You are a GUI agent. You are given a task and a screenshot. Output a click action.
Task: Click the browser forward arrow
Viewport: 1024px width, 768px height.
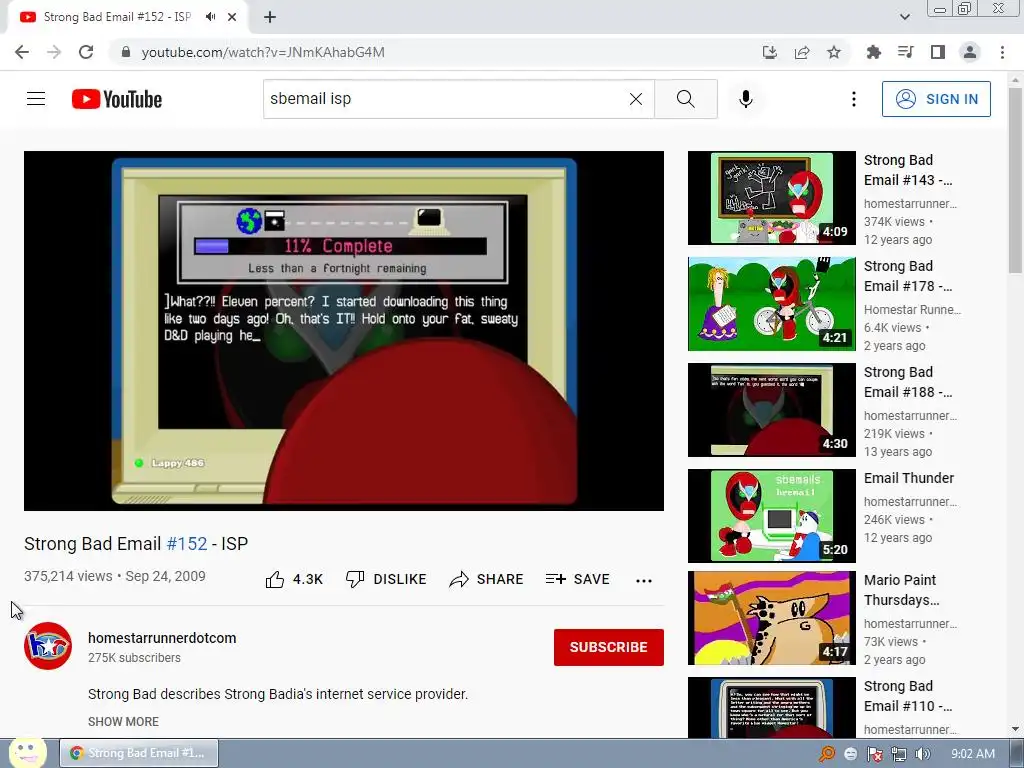click(54, 52)
